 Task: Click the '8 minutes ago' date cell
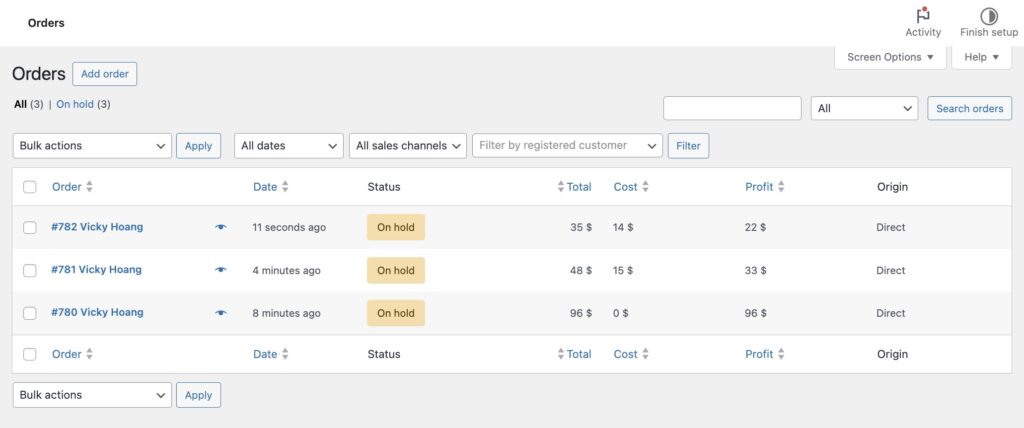[287, 313]
